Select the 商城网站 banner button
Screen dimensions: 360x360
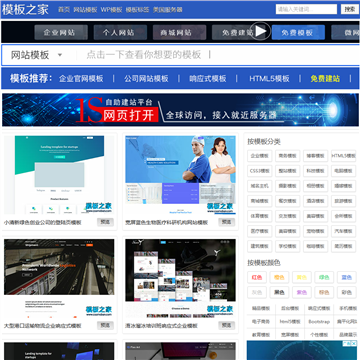(179, 32)
